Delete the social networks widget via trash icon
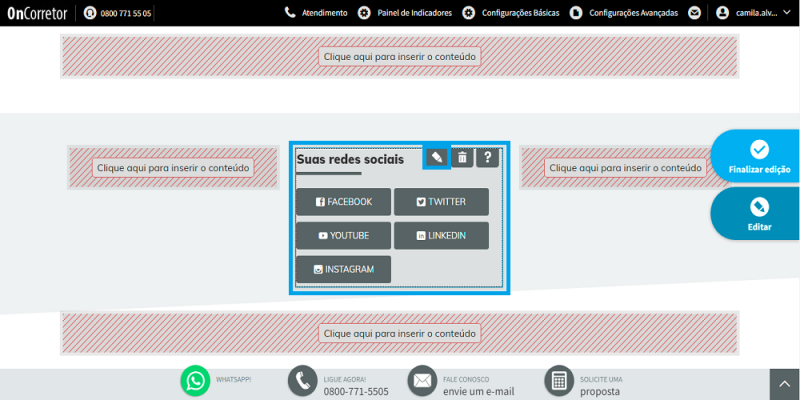This screenshot has width=800, height=400. pyautogui.click(x=462, y=157)
